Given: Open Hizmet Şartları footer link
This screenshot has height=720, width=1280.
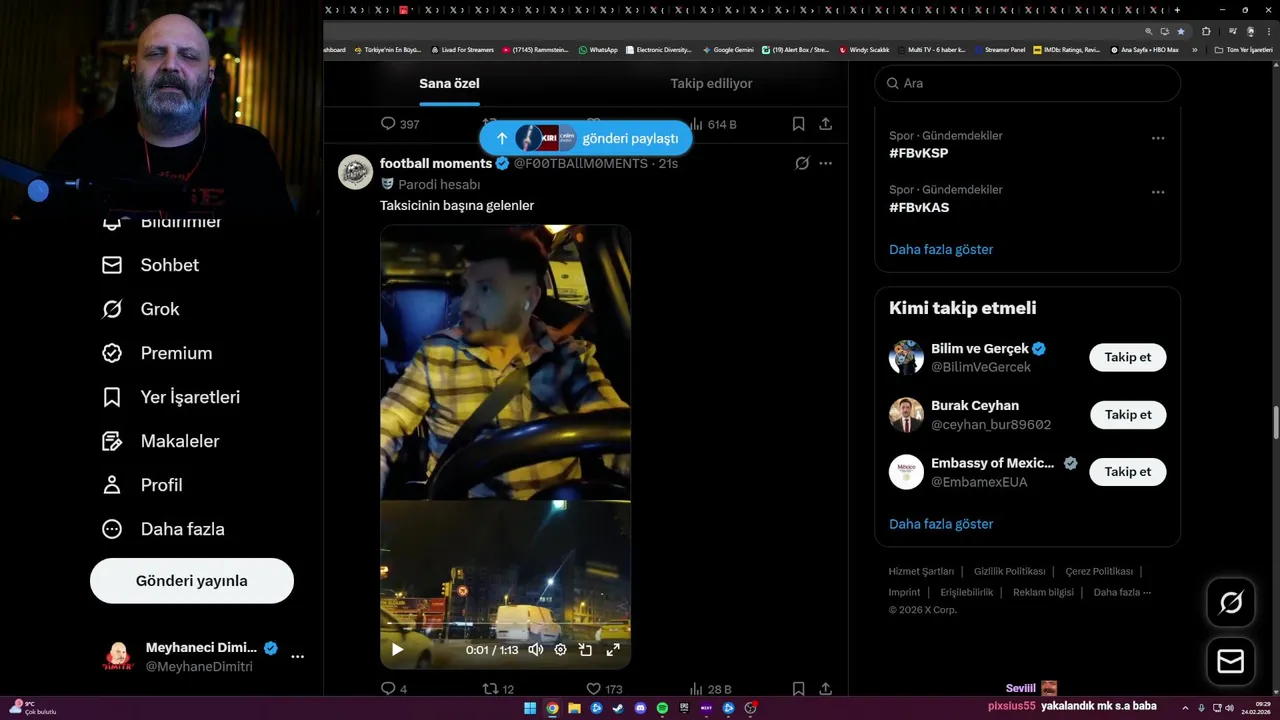Looking at the screenshot, I should [x=921, y=571].
